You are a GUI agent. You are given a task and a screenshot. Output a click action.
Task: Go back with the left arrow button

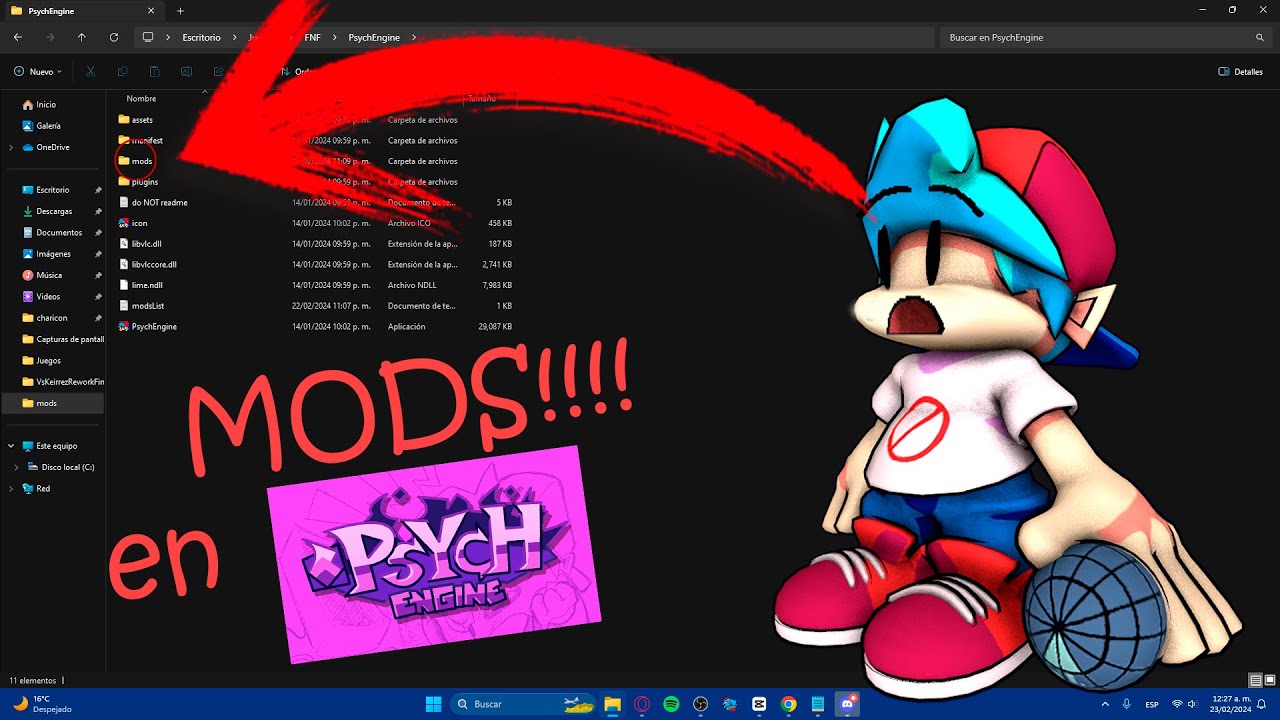click(x=18, y=37)
